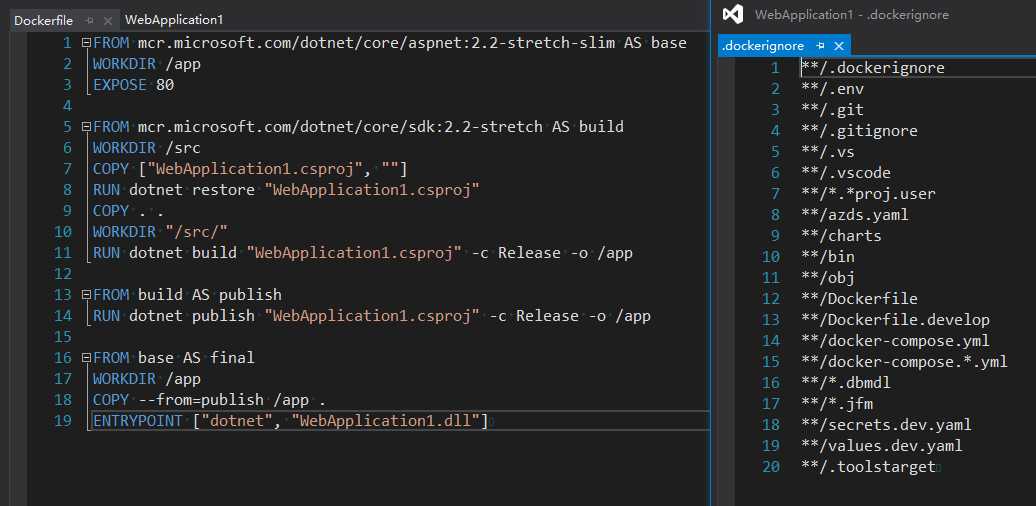Pin the Dockerfile tab

pos(90,20)
